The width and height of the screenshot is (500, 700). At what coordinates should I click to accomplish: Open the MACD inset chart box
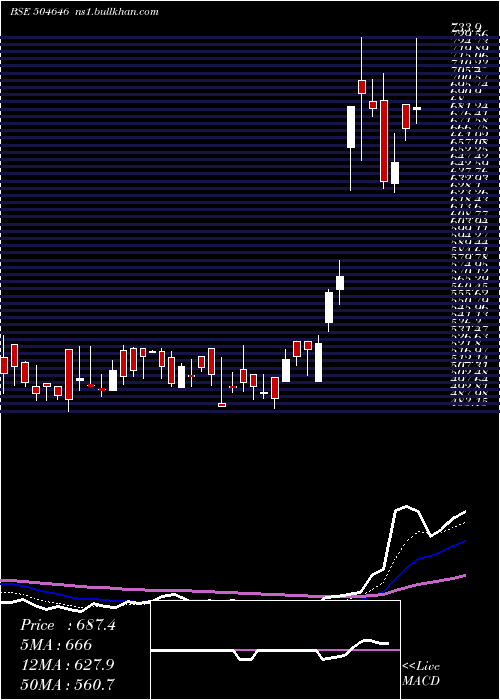(275, 650)
